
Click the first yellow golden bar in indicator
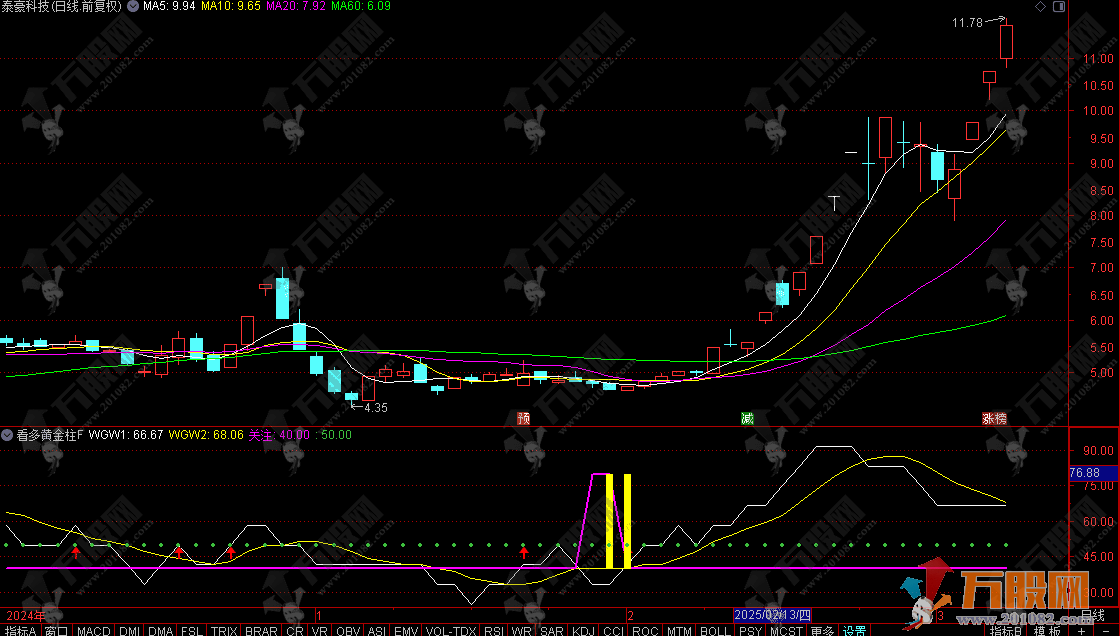pos(609,521)
